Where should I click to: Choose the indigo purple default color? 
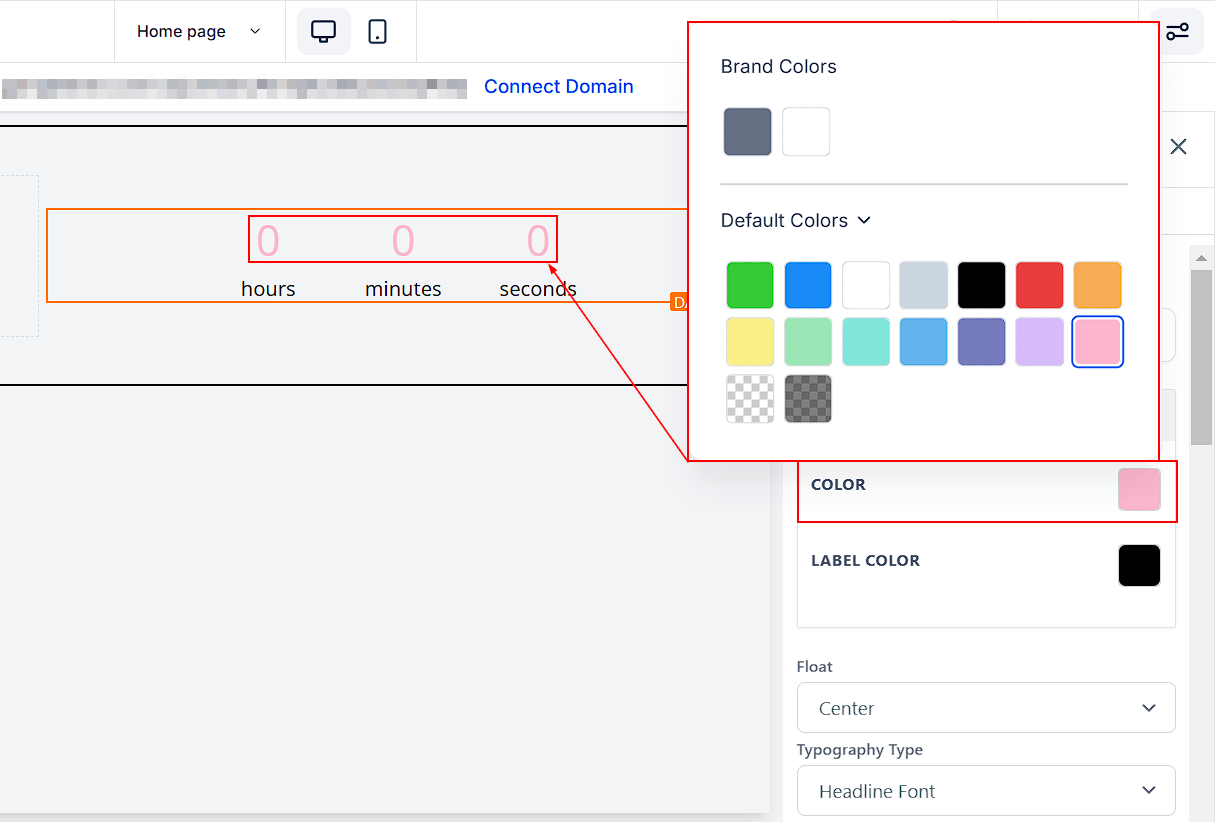(982, 342)
